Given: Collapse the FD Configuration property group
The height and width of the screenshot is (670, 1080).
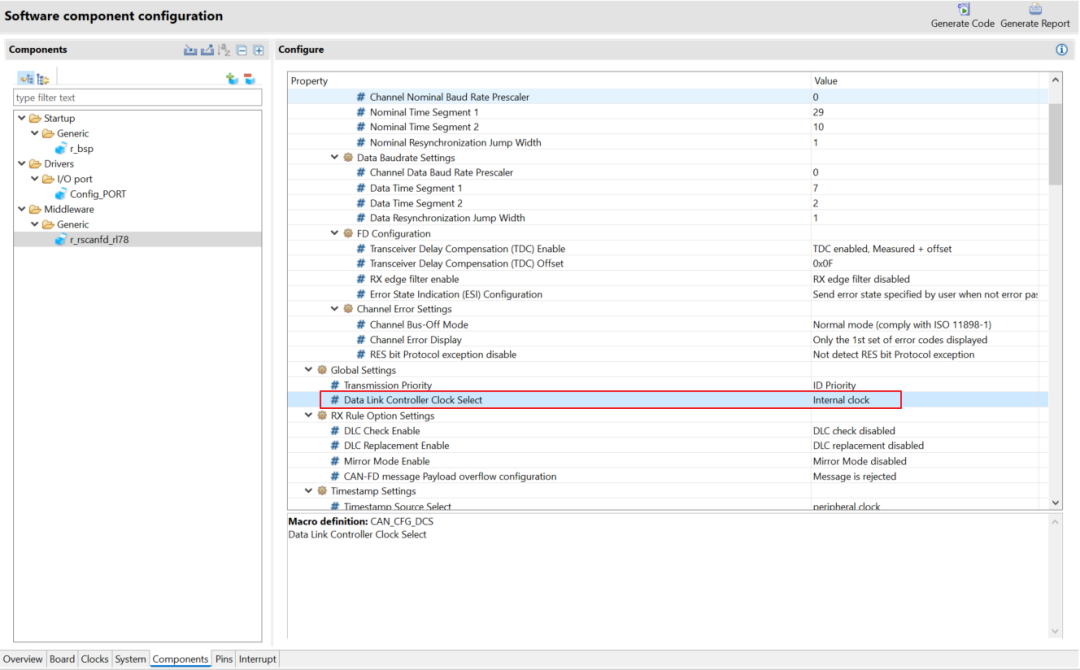Looking at the screenshot, I should [335, 233].
